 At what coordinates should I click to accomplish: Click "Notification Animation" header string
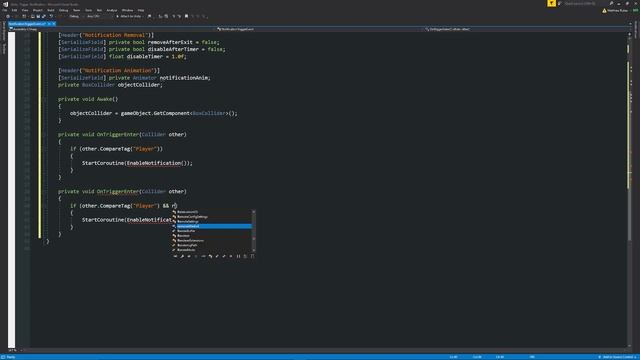(x=118, y=71)
